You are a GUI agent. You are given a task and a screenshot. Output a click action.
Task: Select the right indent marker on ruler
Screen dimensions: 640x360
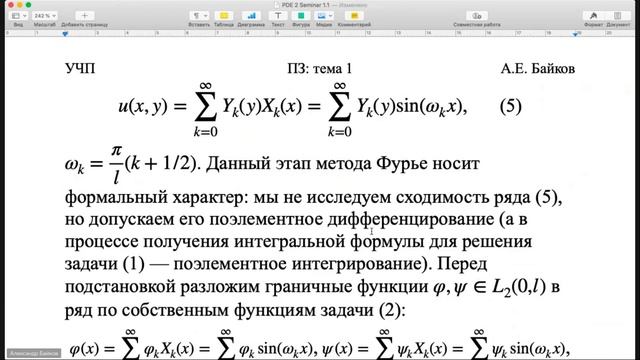coord(575,34)
